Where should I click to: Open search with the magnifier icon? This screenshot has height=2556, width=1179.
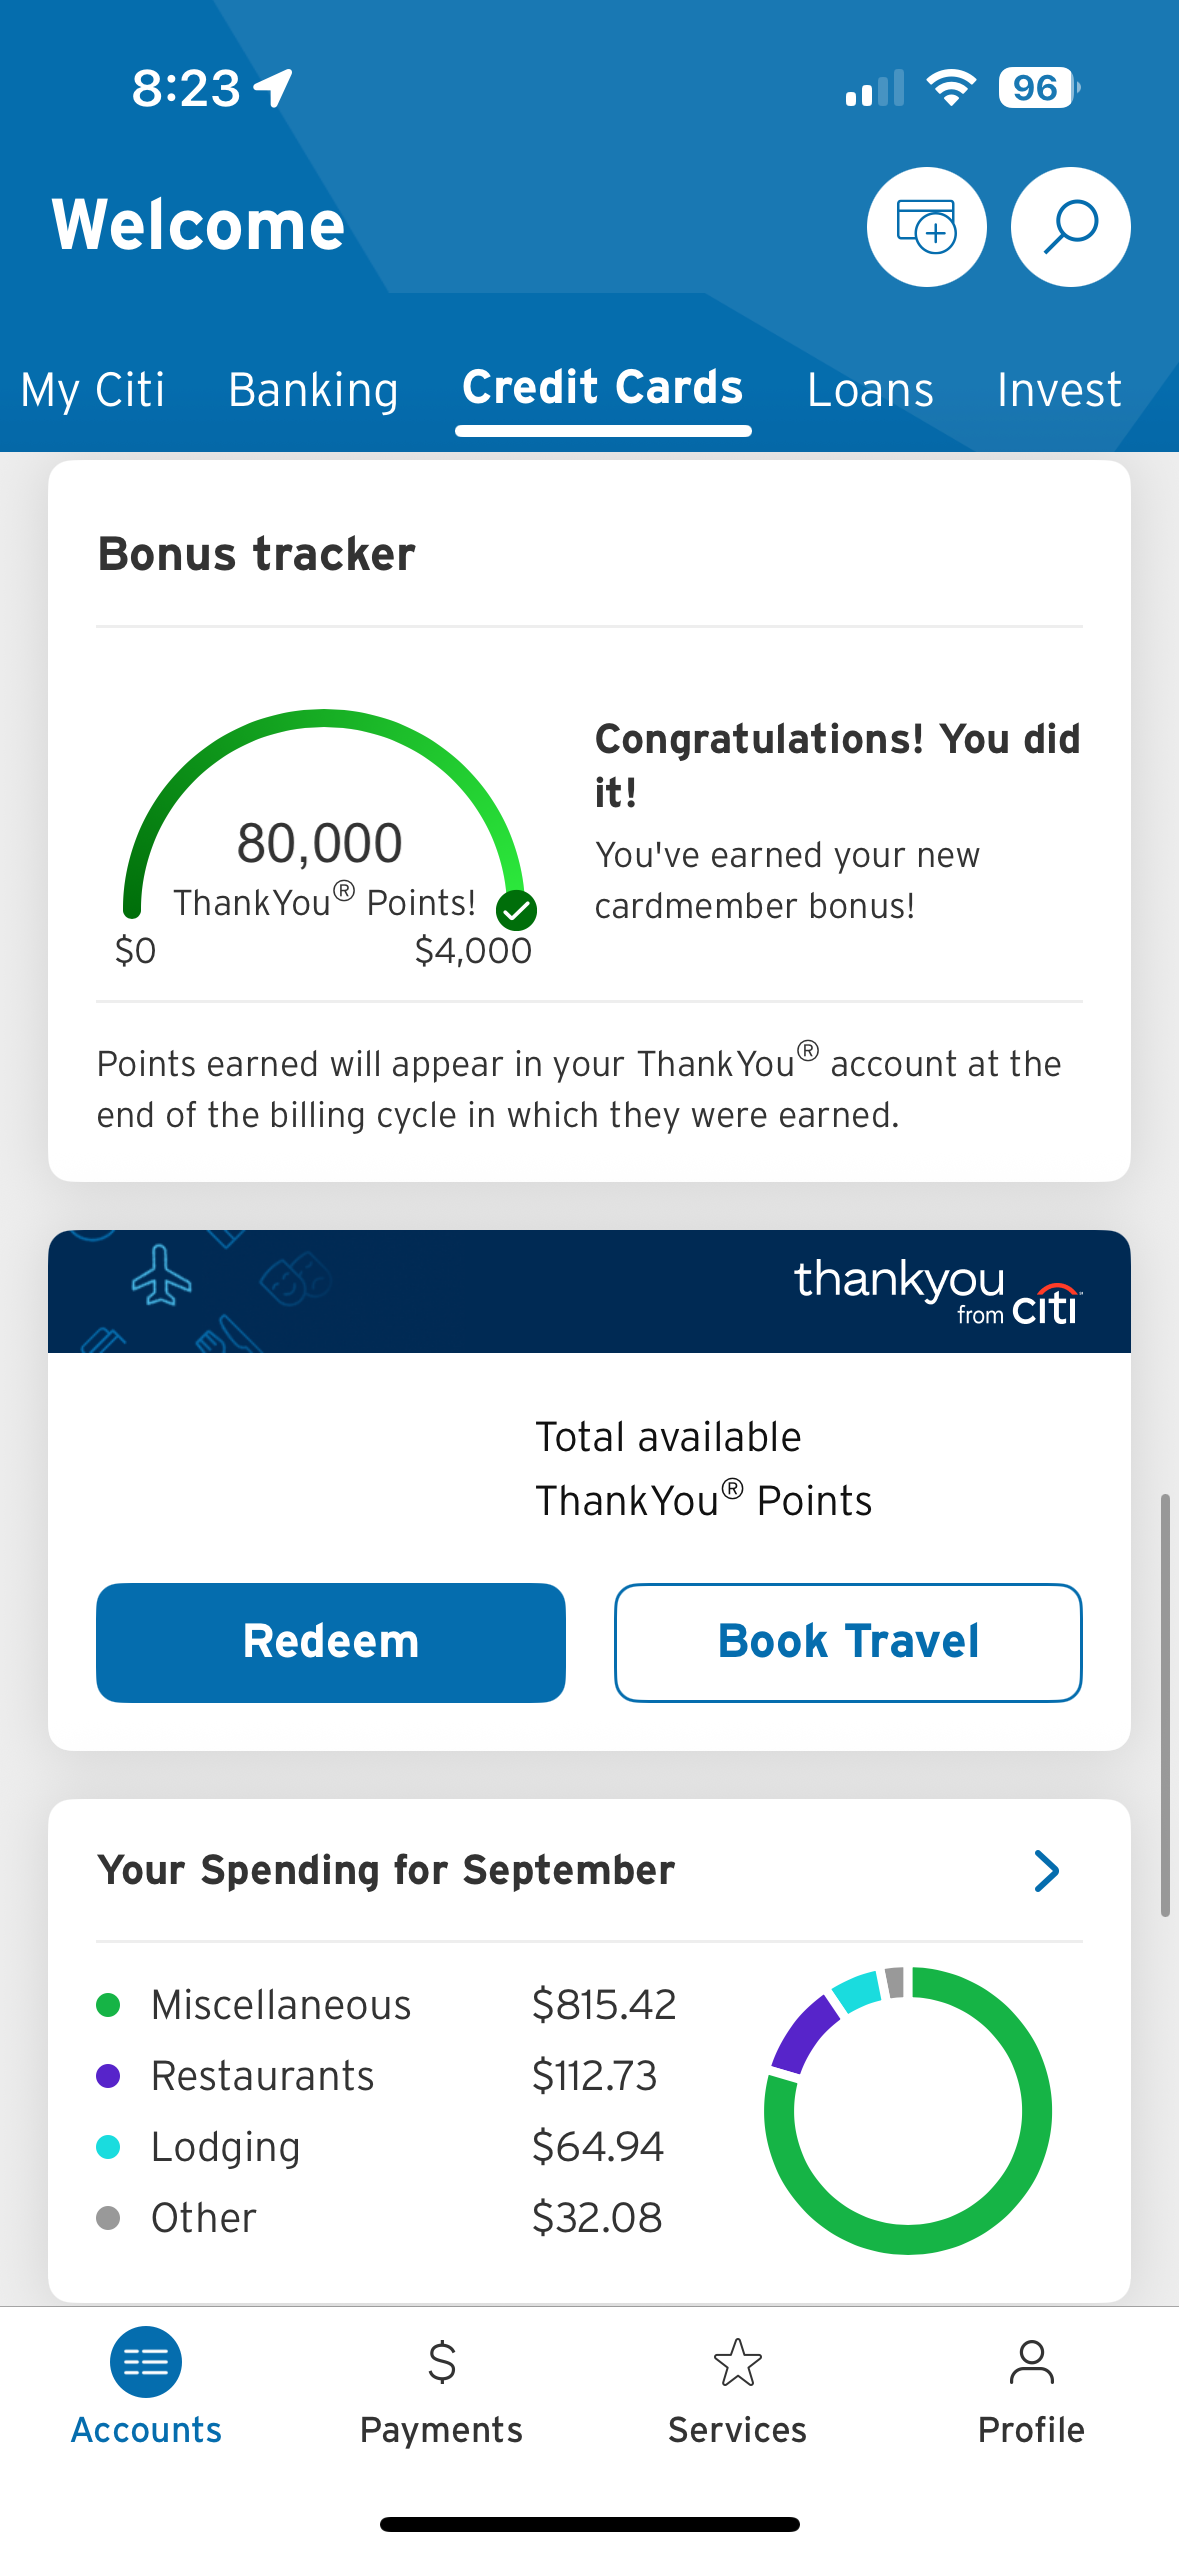click(1070, 227)
